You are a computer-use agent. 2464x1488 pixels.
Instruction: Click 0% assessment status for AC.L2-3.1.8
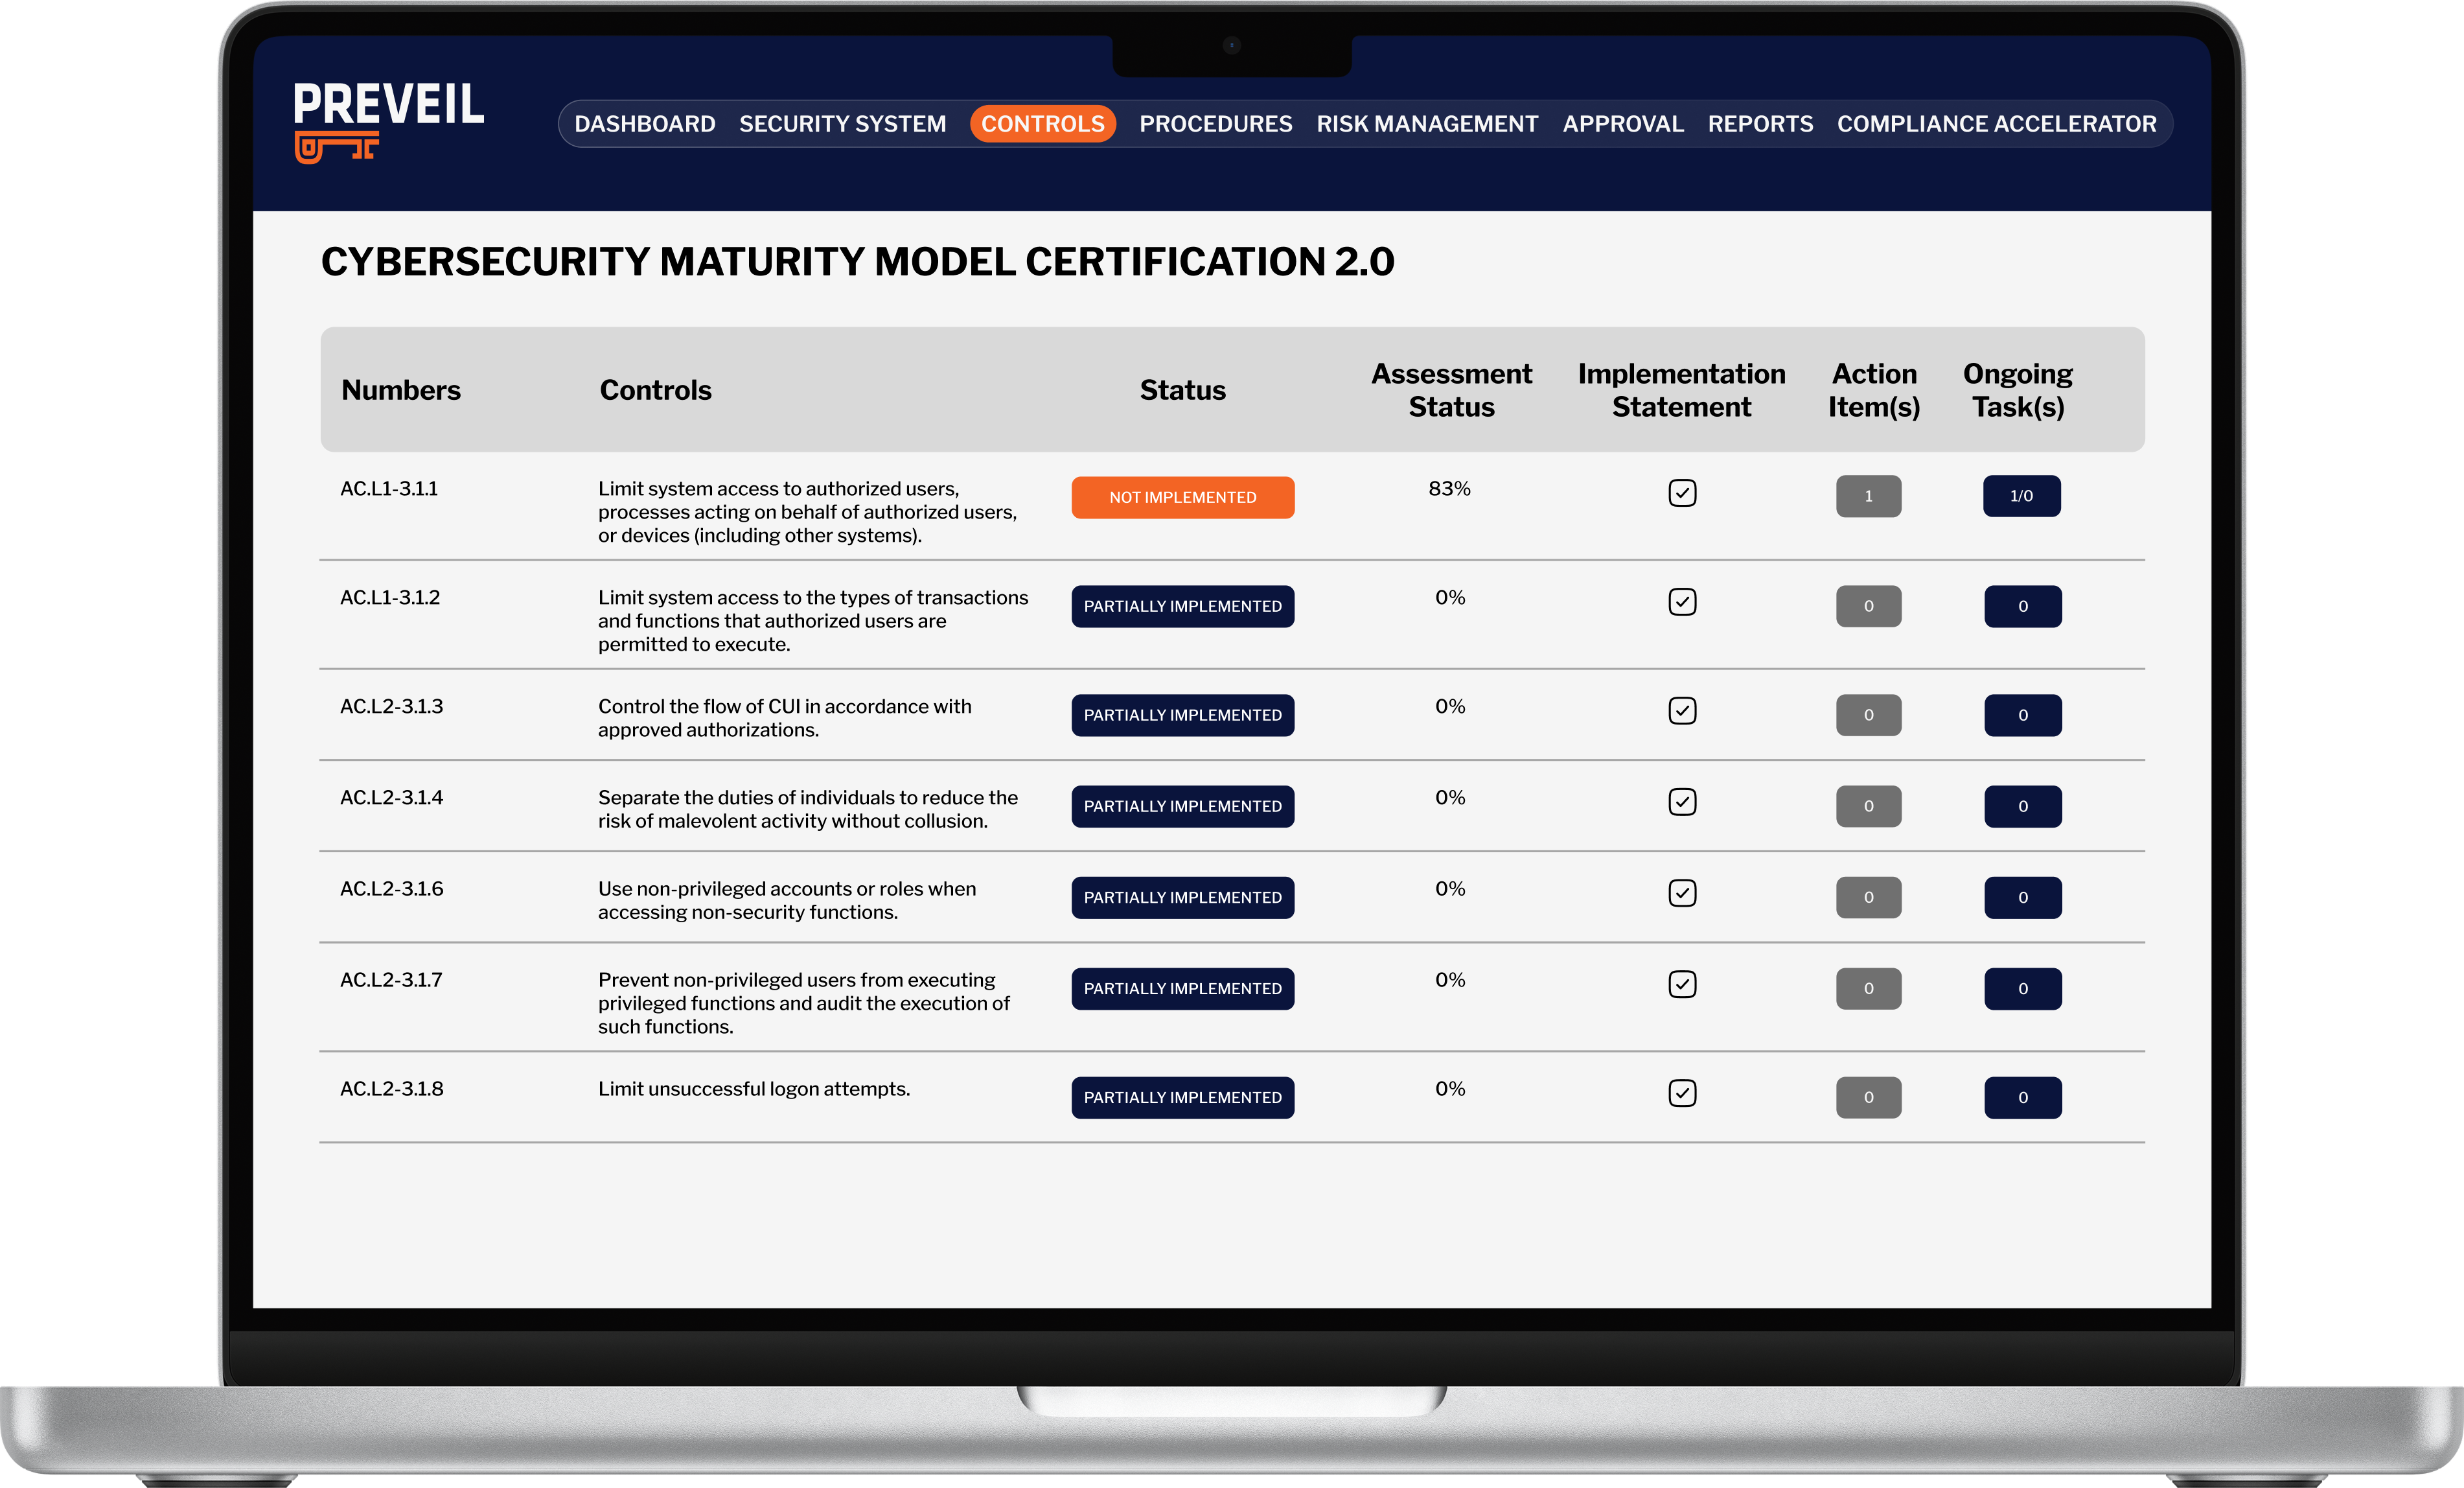coord(1450,1089)
